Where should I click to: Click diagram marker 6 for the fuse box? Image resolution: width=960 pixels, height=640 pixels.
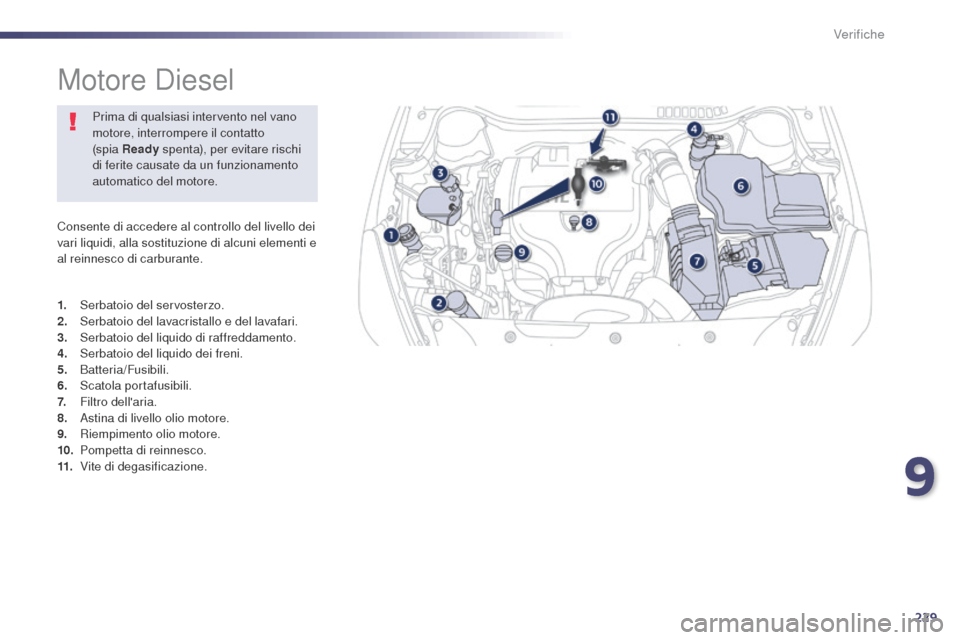pyautogui.click(x=741, y=186)
